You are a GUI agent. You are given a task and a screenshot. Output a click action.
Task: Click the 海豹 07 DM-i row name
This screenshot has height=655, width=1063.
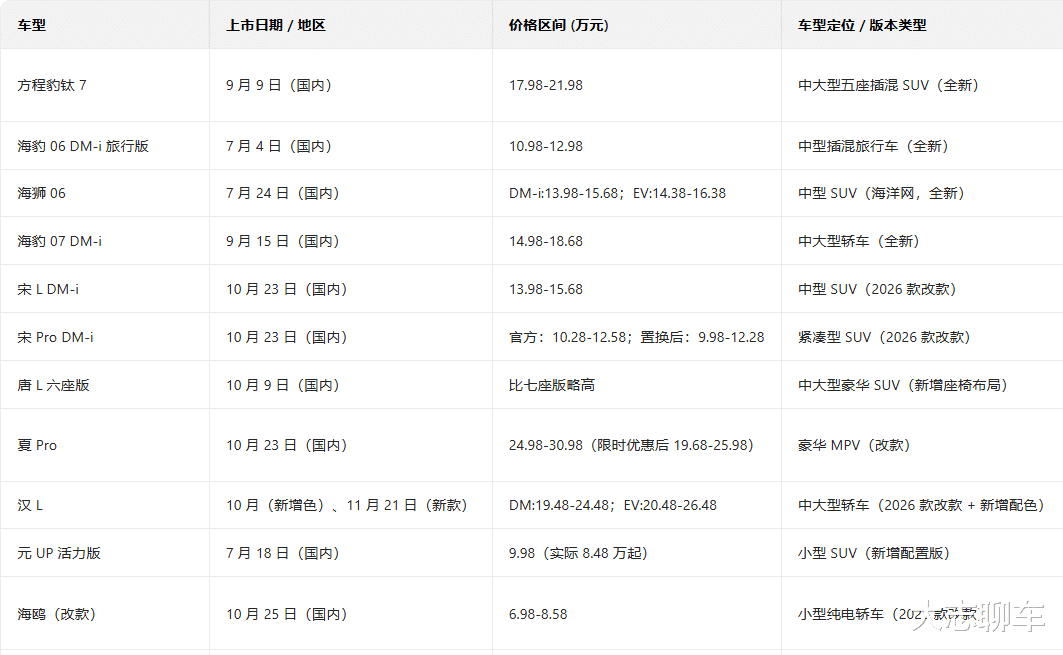(x=59, y=241)
